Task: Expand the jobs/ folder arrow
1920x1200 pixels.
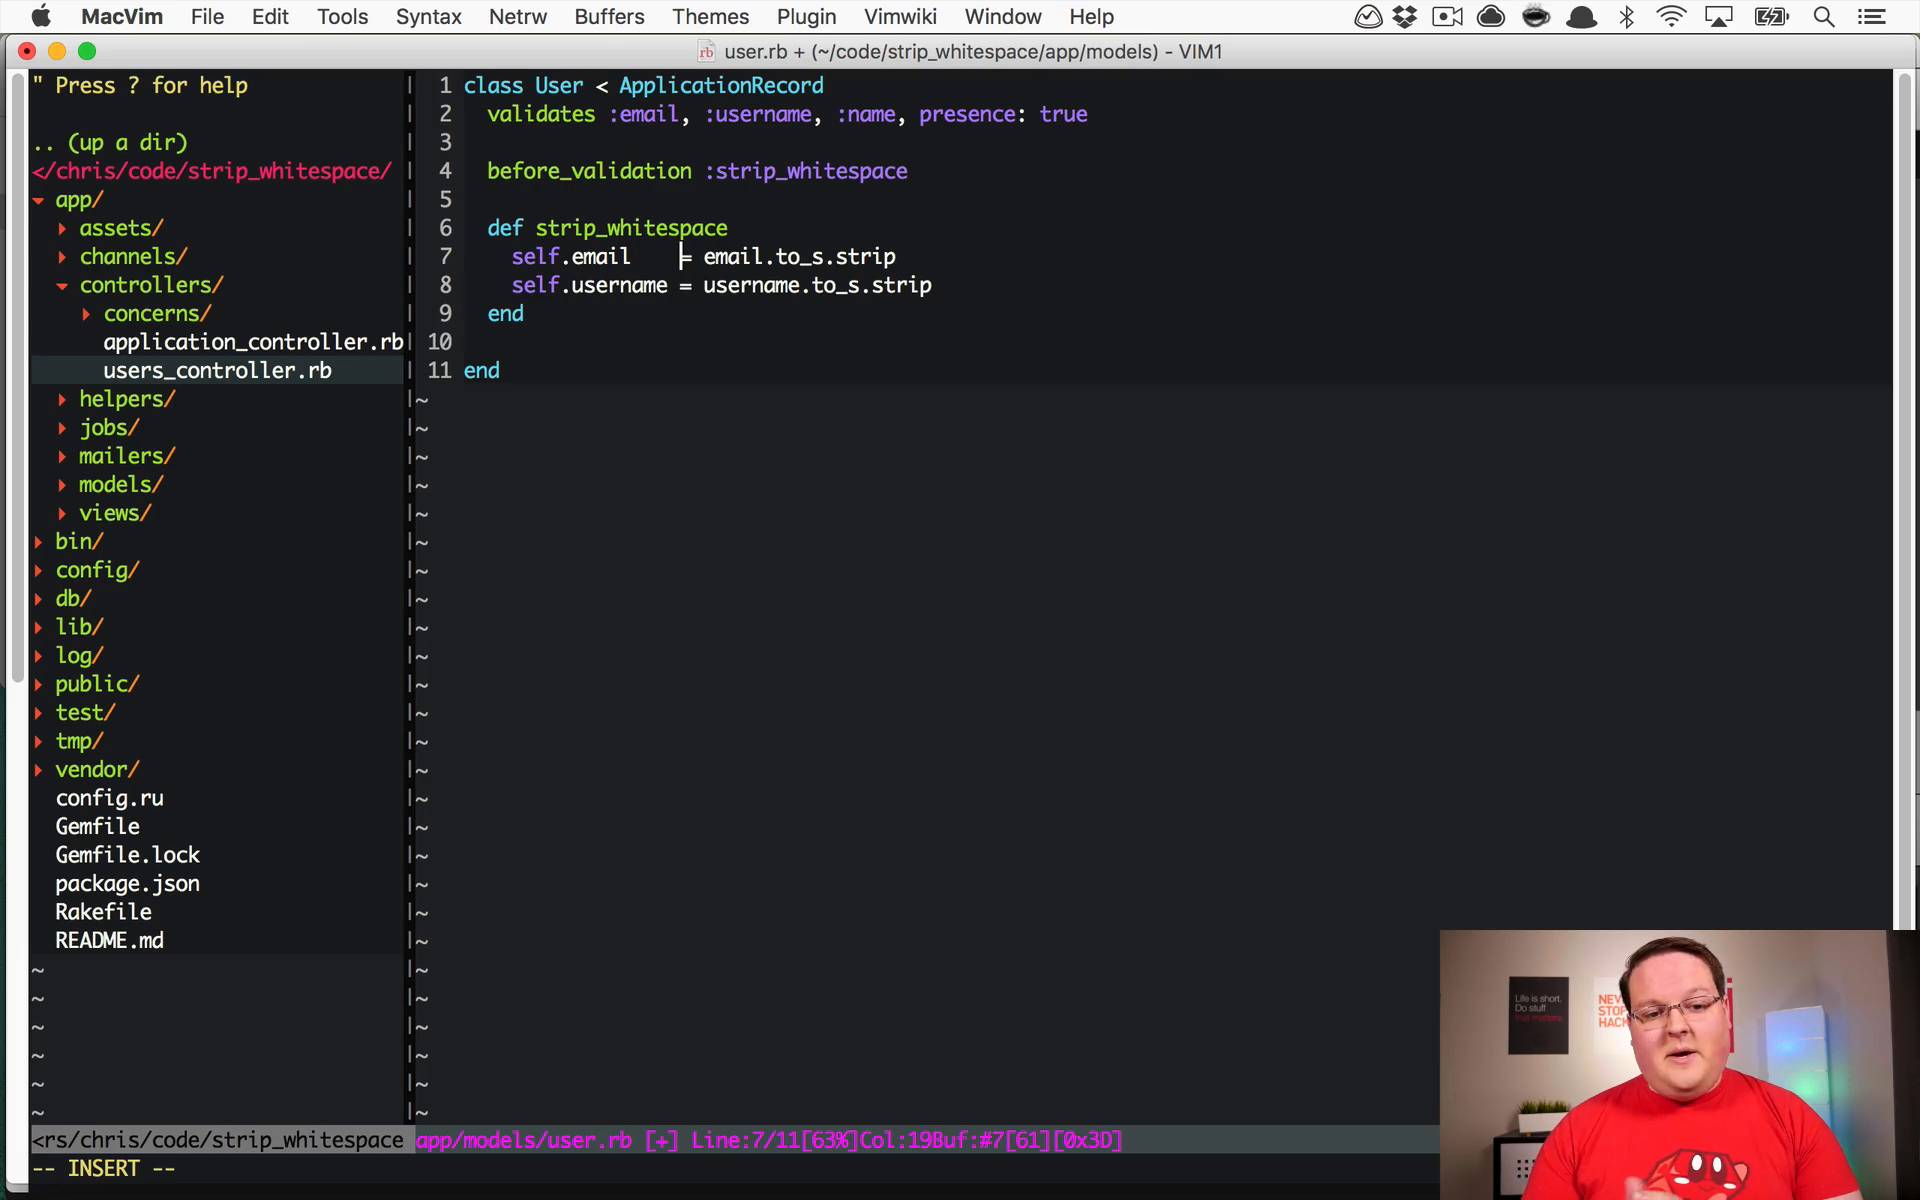Action: (x=62, y=428)
